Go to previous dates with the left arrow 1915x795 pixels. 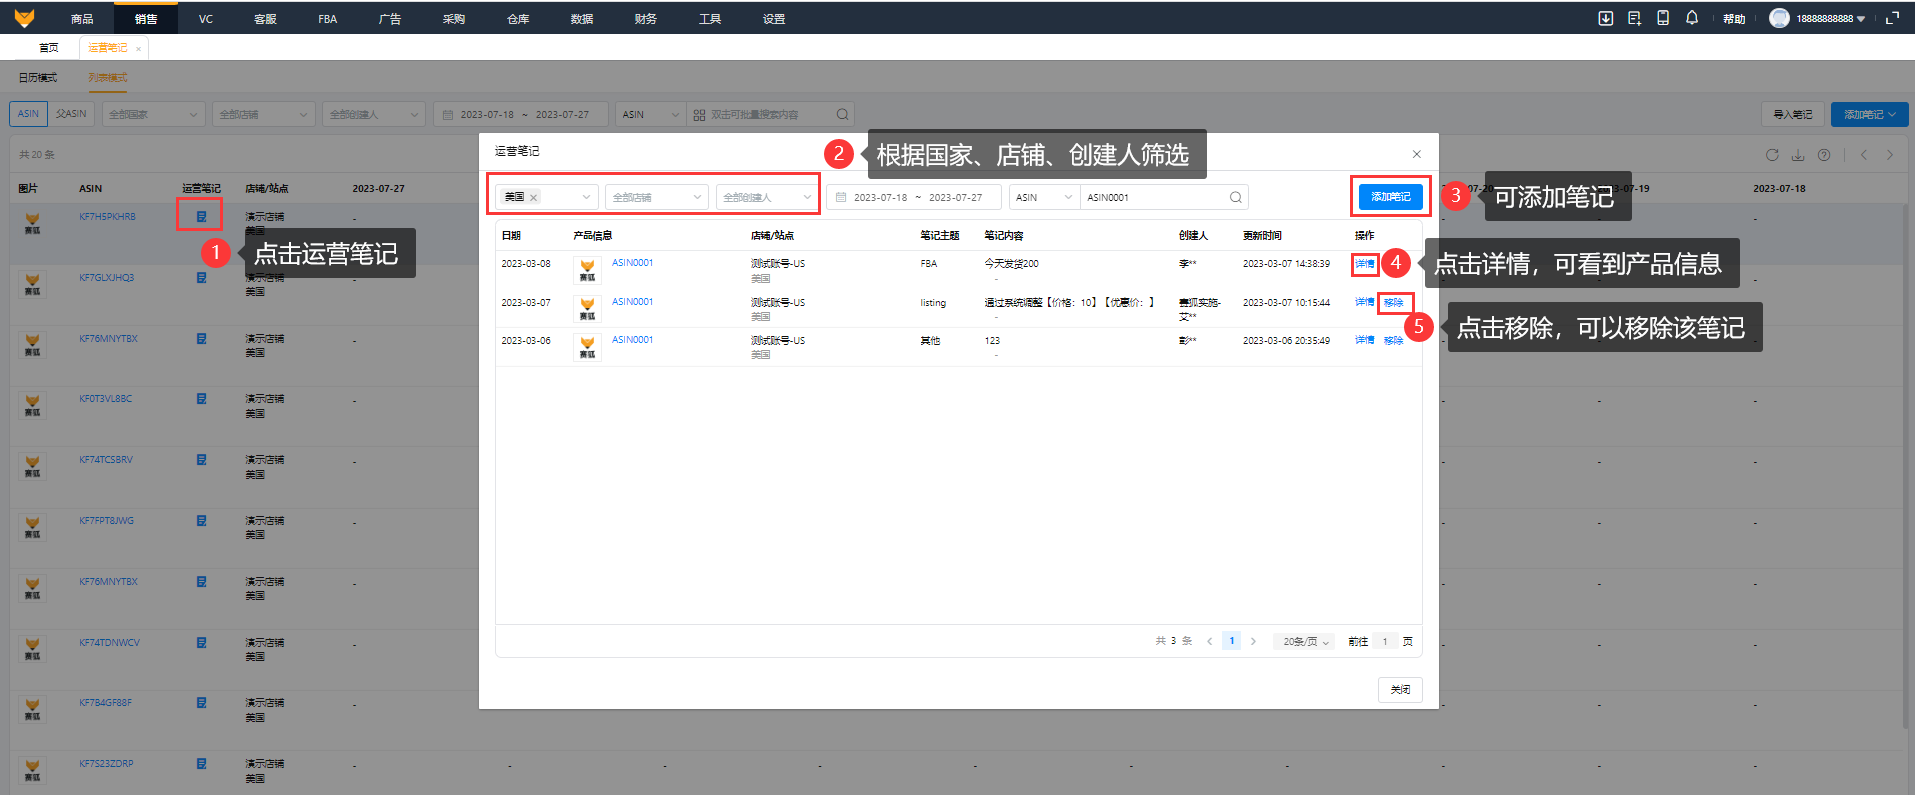(1864, 155)
